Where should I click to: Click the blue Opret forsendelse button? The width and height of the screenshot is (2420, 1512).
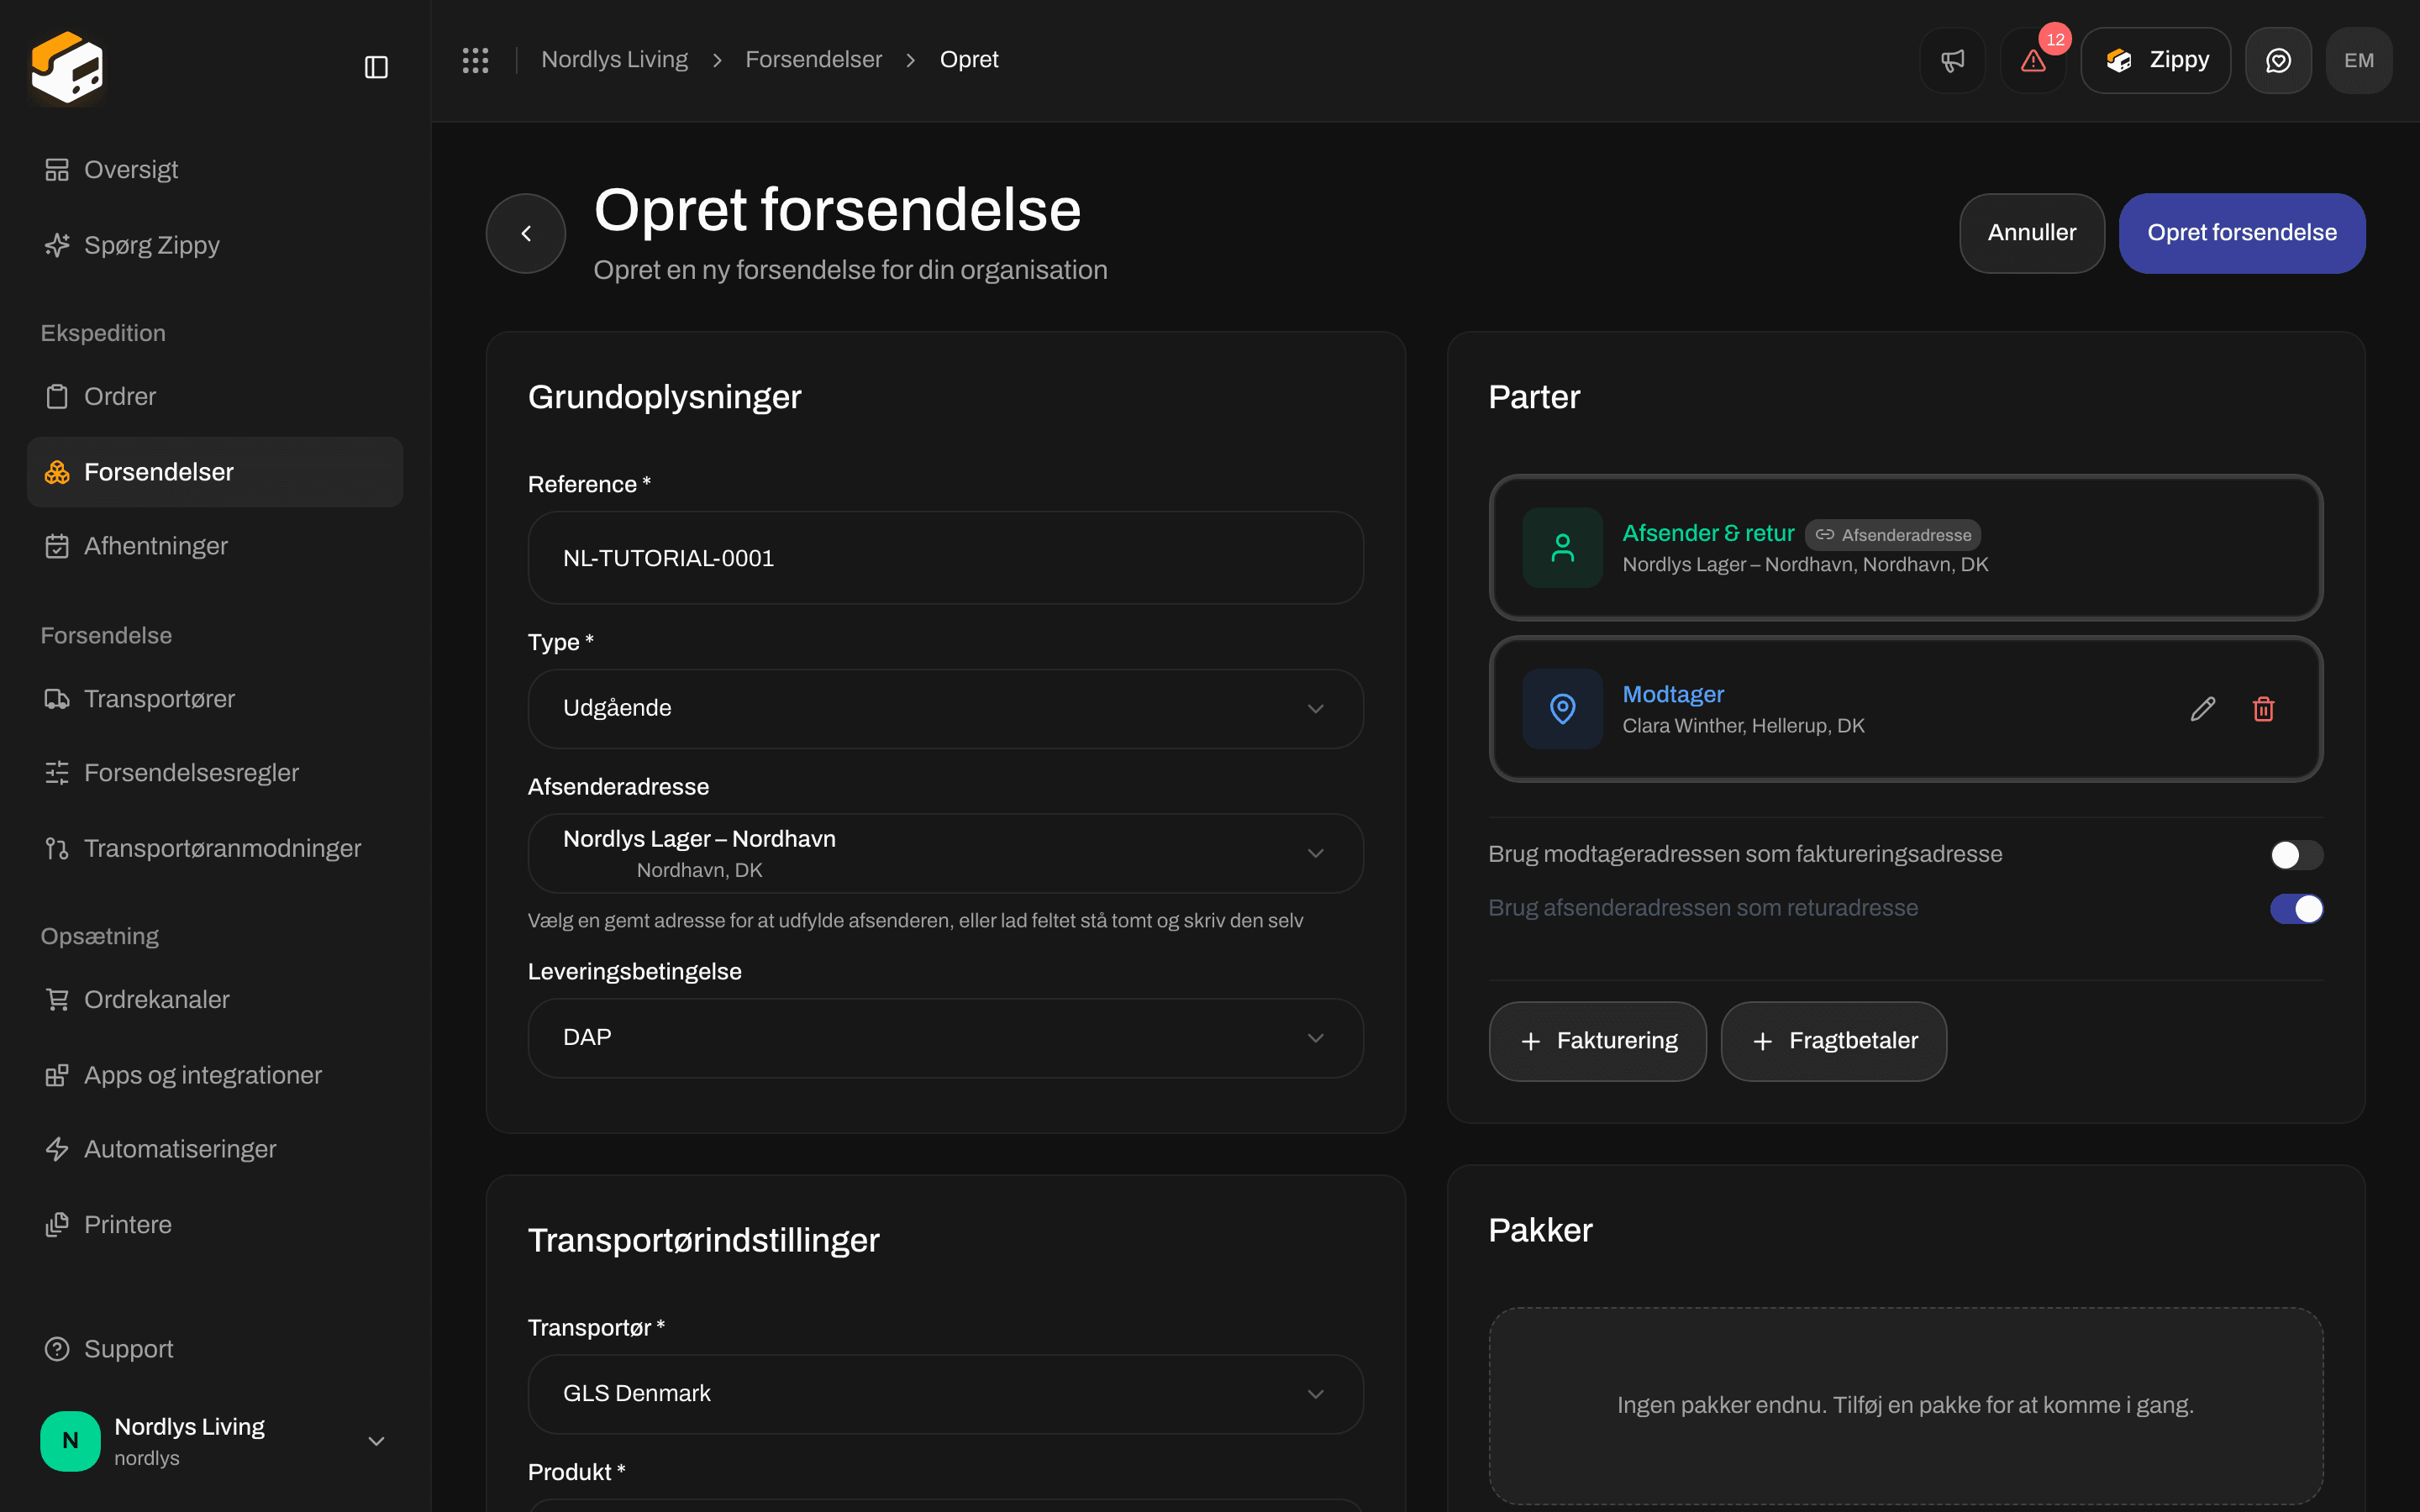point(2242,233)
